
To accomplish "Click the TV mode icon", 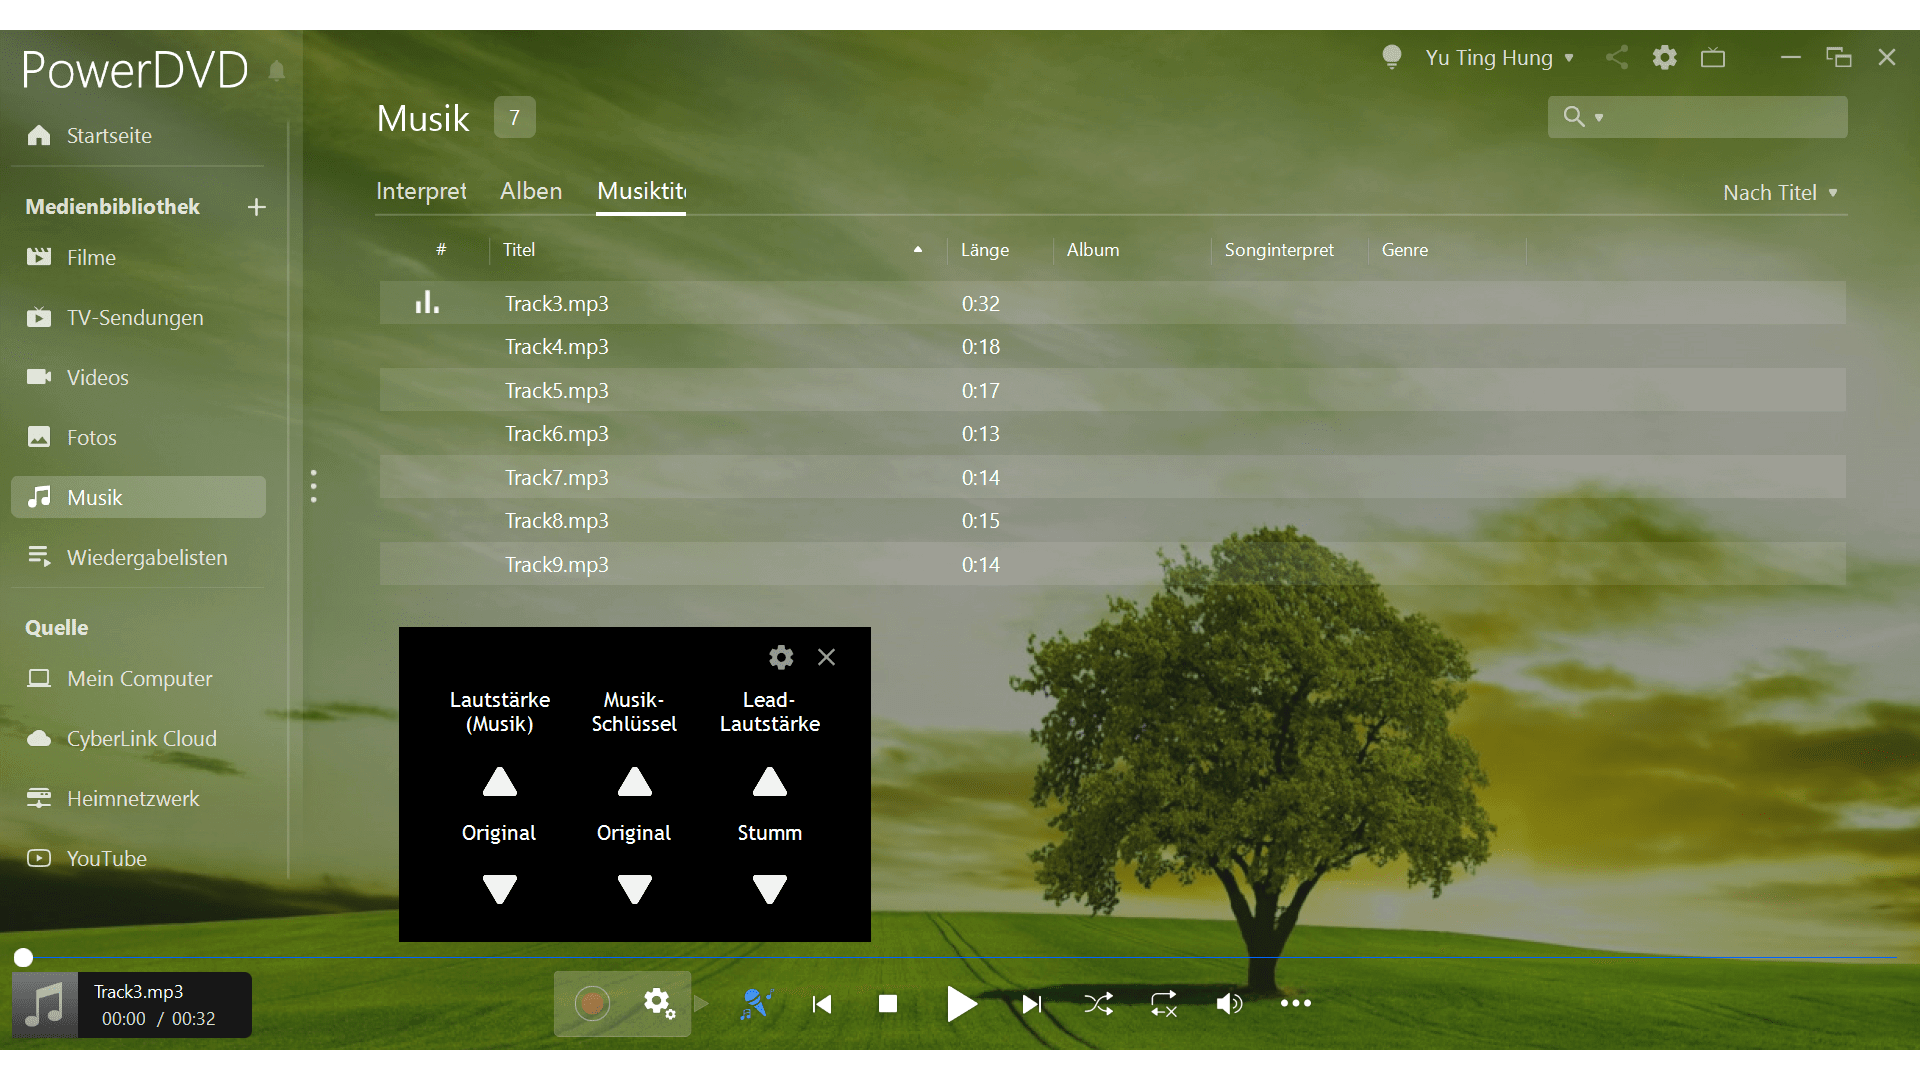I will pyautogui.click(x=1713, y=58).
